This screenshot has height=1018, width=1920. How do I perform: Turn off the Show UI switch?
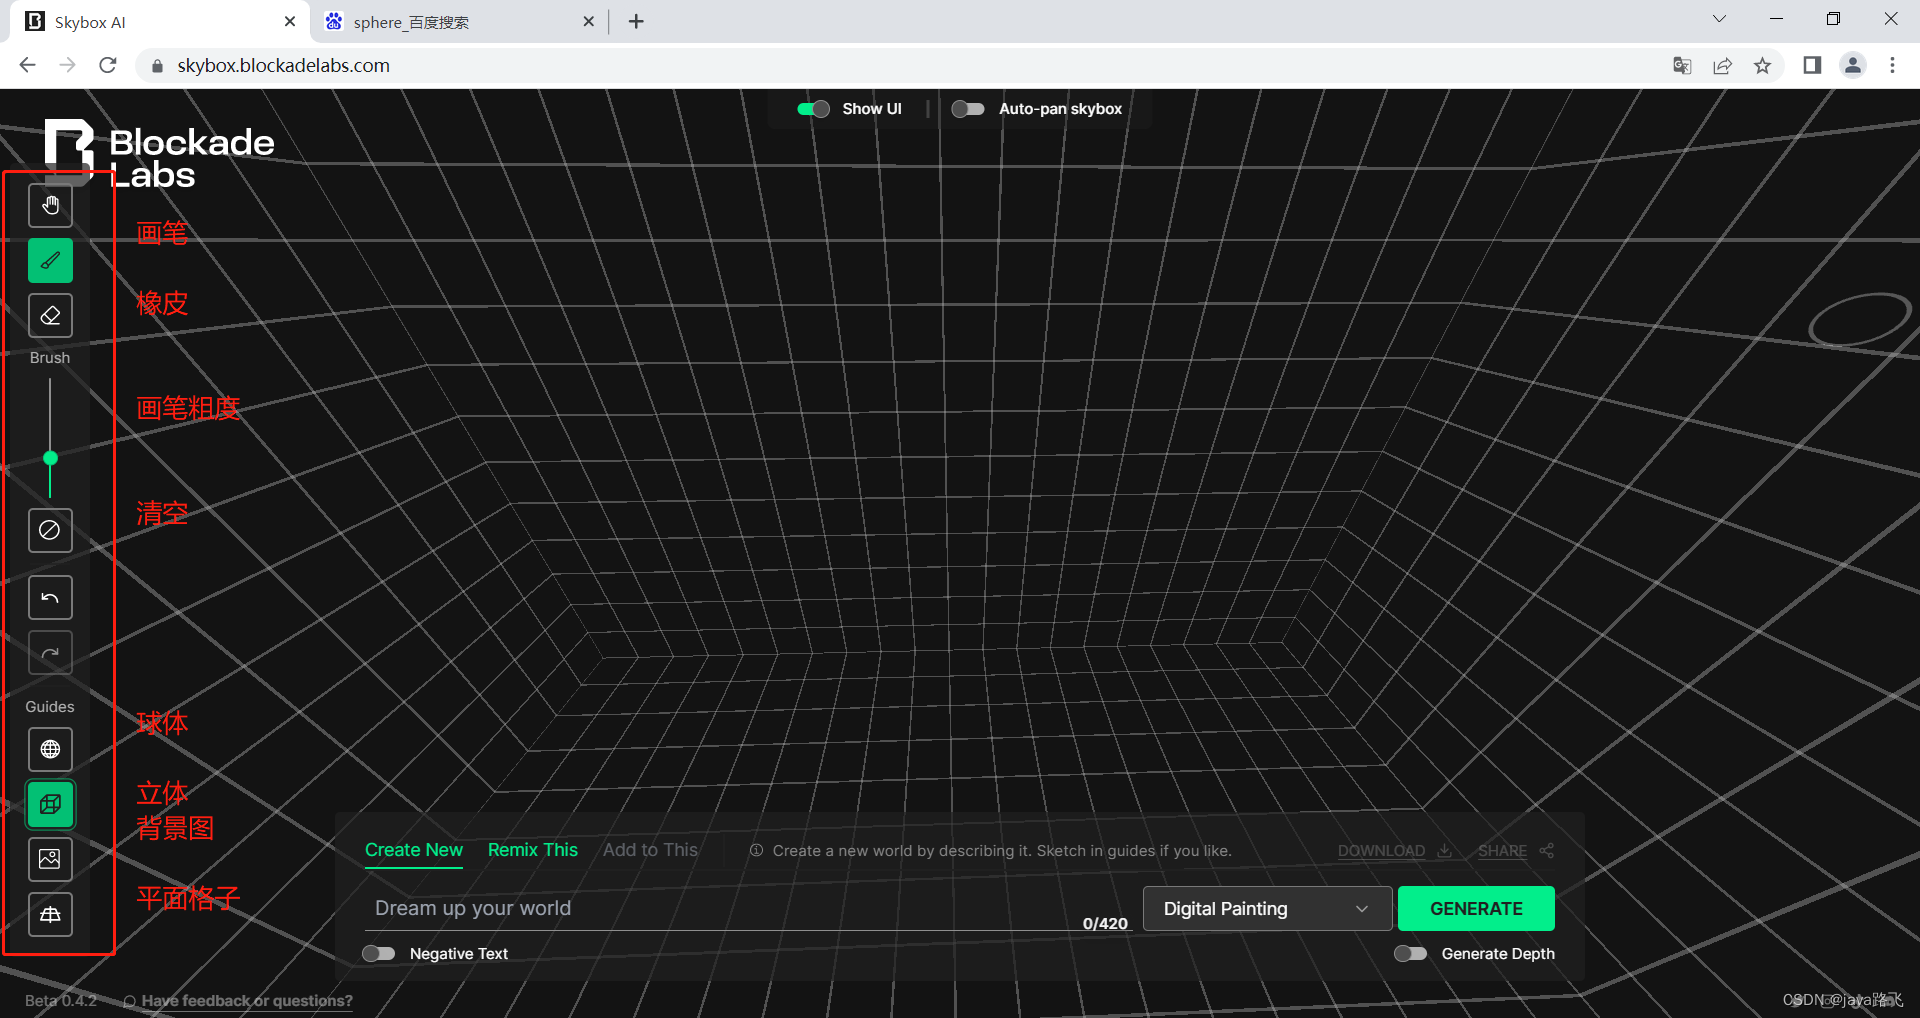(813, 109)
